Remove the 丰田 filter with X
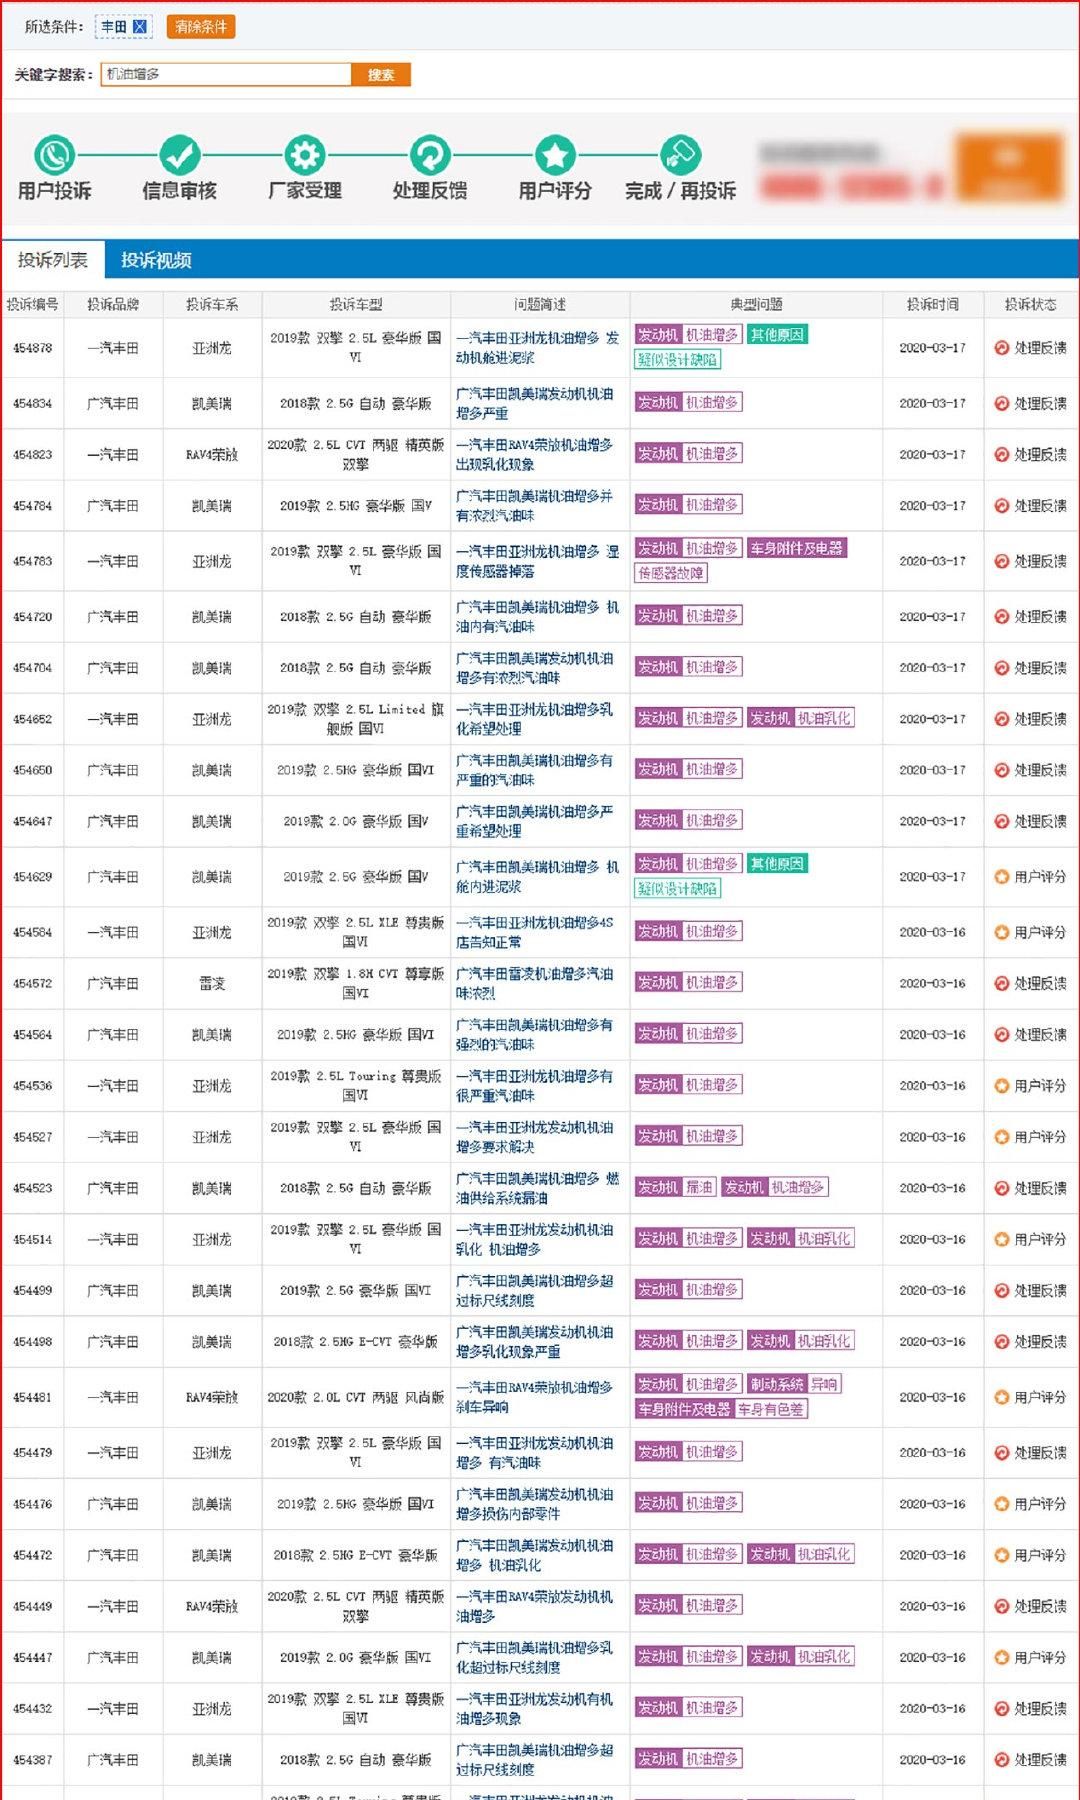1080x1800 pixels. tap(140, 27)
